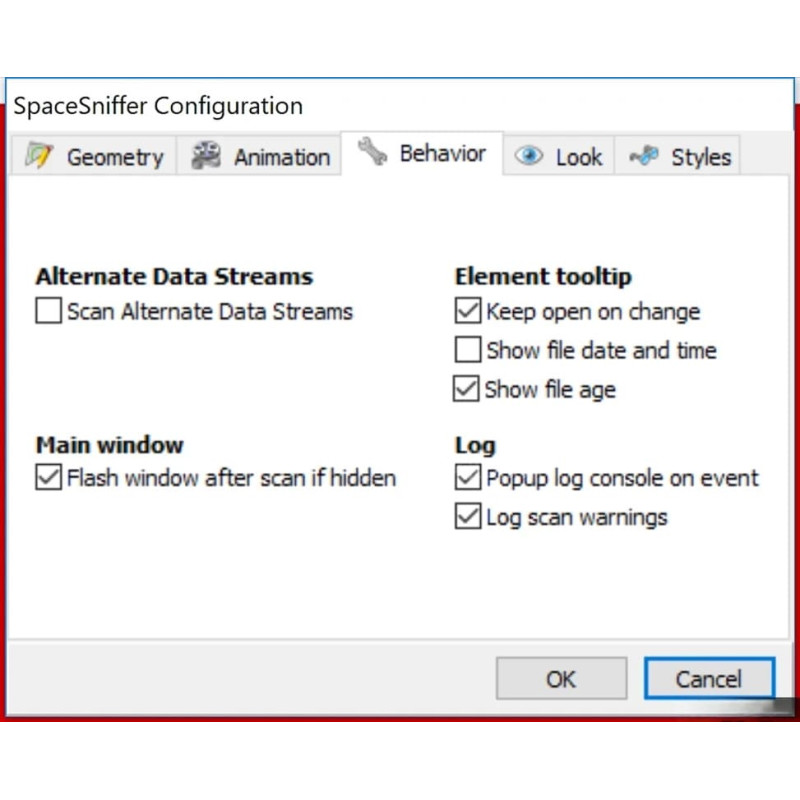Open the Animation tab
Screen dimensions: 800x800
[259, 156]
